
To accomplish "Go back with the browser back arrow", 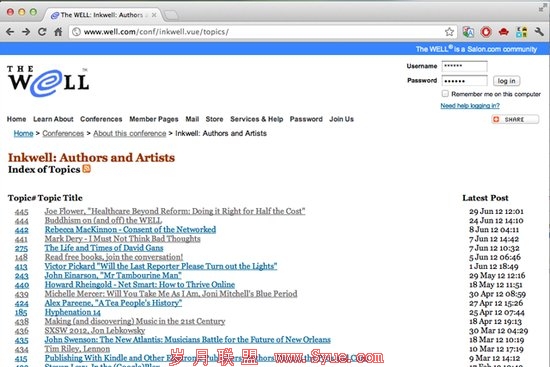I will coord(10,32).
